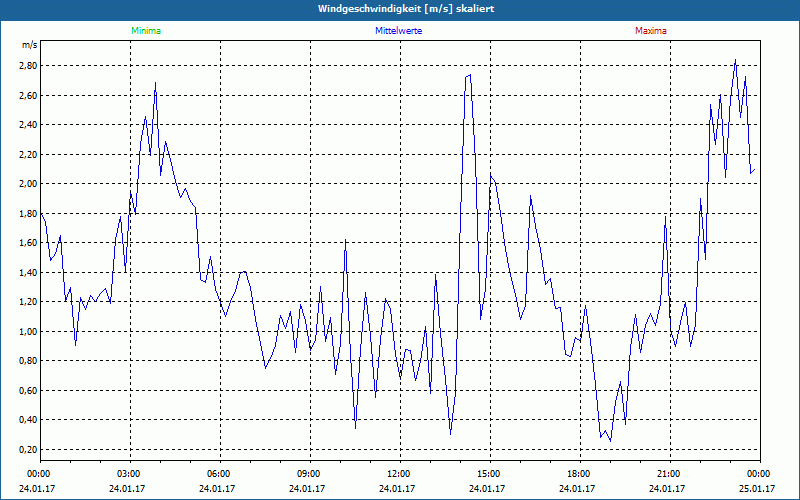Click the 2,40 y-axis value
The height and width of the screenshot is (500, 800).
coord(29,125)
